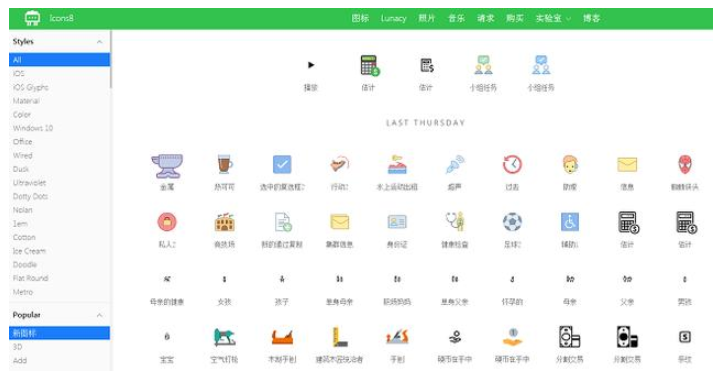Select the Nolan style filter
721x388 pixels.
(x=23, y=210)
